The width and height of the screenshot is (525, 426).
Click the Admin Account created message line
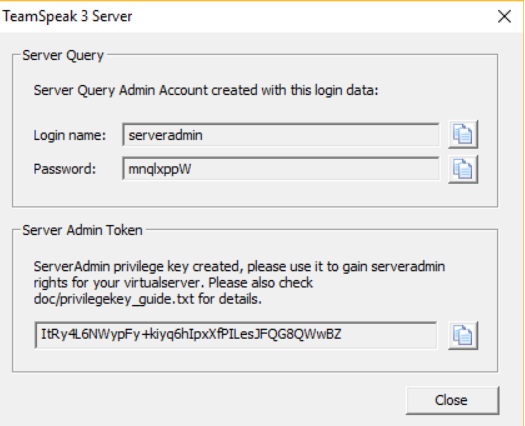pos(206,90)
